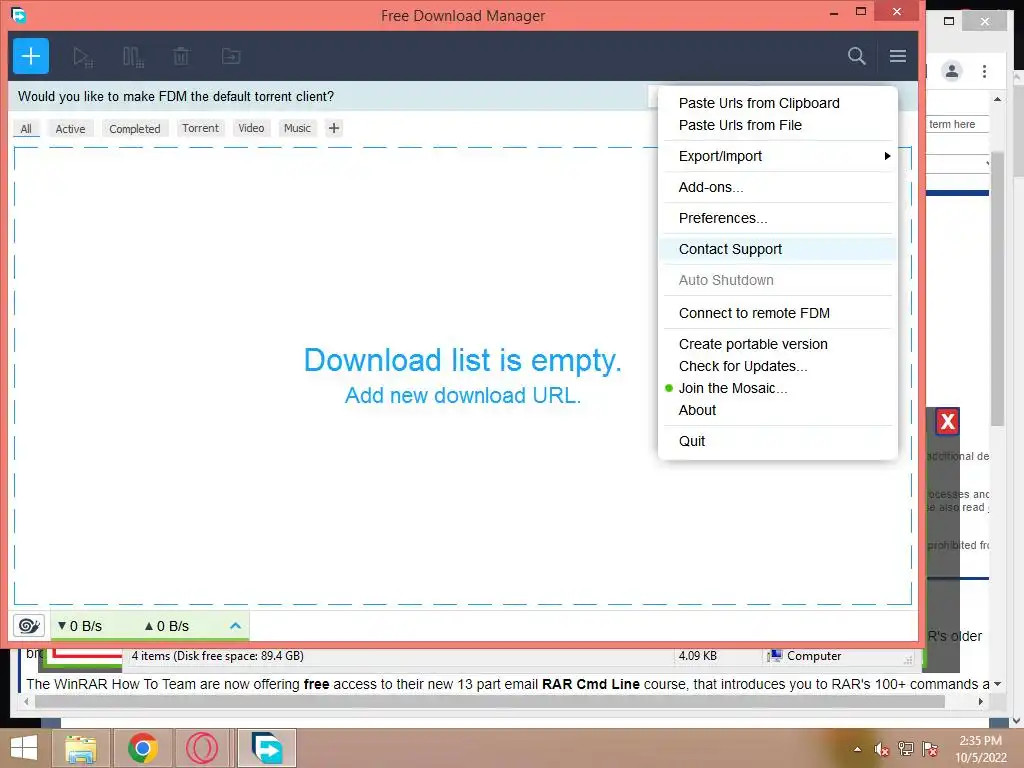Viewport: 1024px width, 768px height.
Task: Select the Music filter tab
Action: (x=297, y=128)
